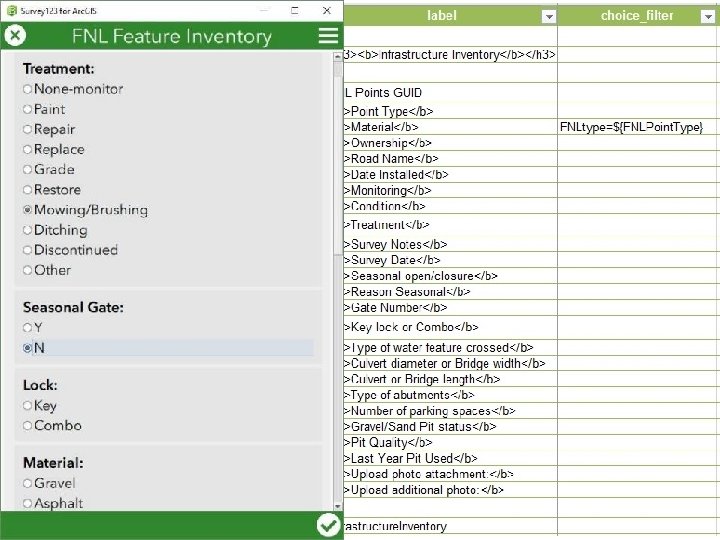Select the Survey Date label cell
This screenshot has height=540, width=720.
click(450, 260)
